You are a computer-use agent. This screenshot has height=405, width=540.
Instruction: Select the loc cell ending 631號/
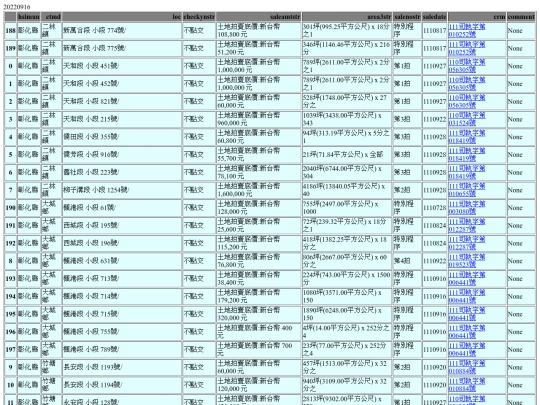122,261
